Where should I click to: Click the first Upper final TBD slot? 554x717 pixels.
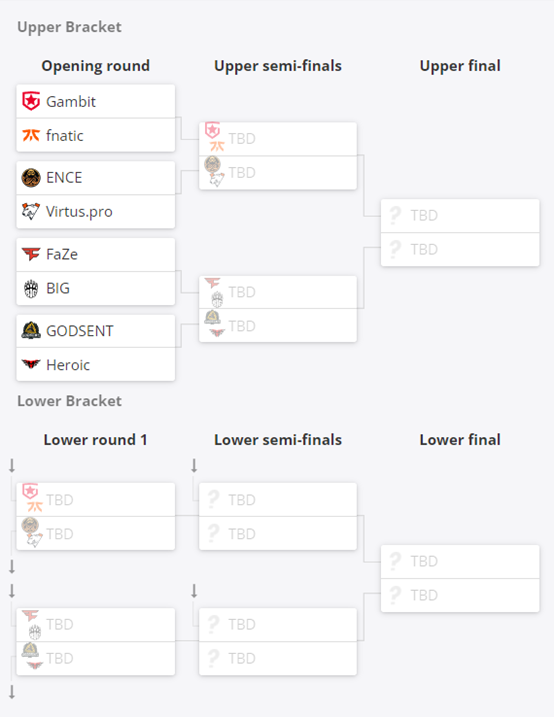pyautogui.click(x=460, y=215)
